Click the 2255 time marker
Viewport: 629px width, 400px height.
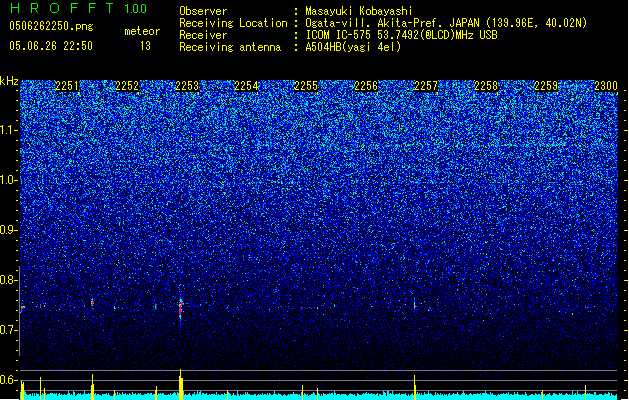coord(306,86)
